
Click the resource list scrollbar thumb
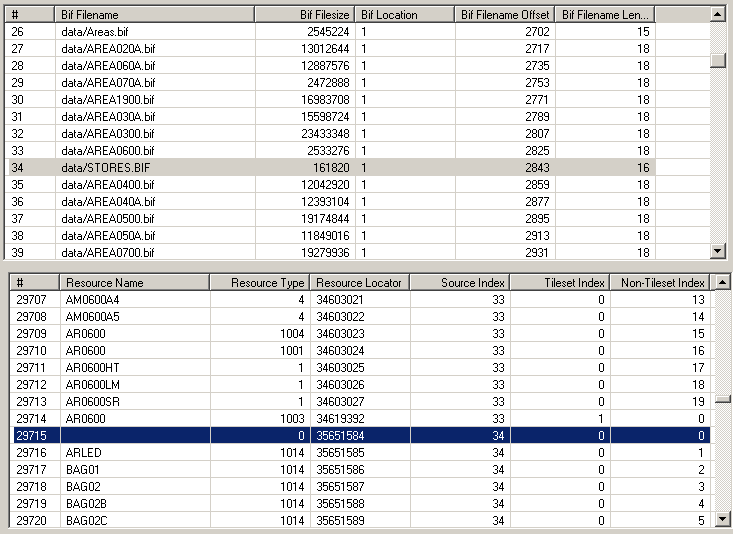(723, 399)
